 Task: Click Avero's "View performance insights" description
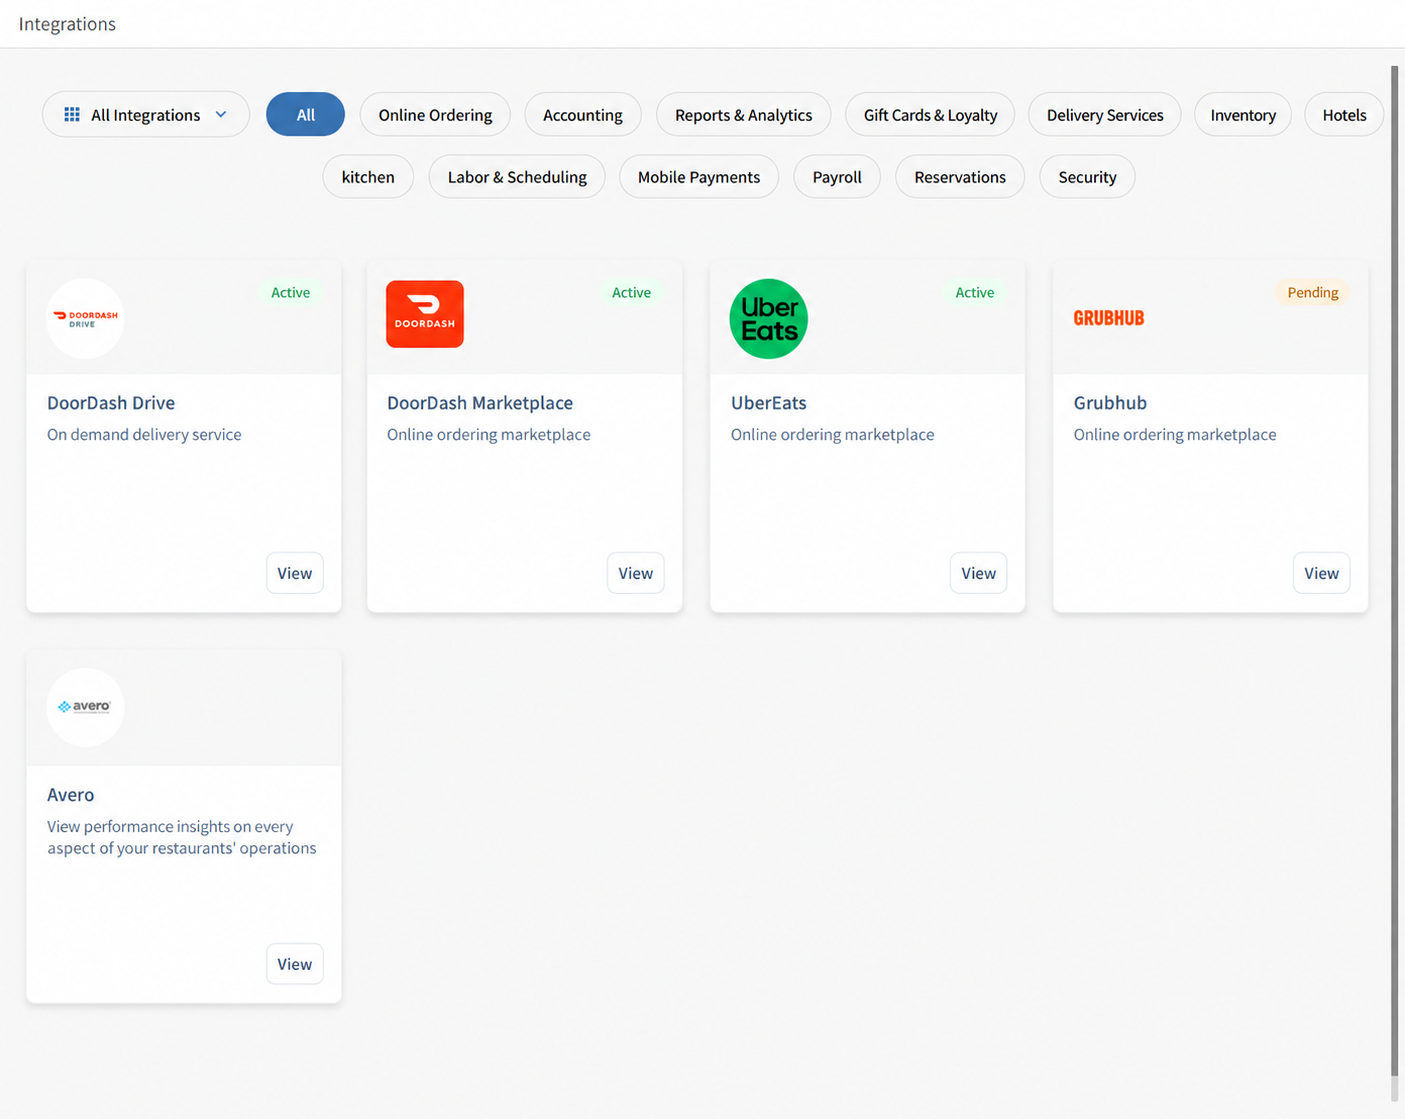pos(182,837)
